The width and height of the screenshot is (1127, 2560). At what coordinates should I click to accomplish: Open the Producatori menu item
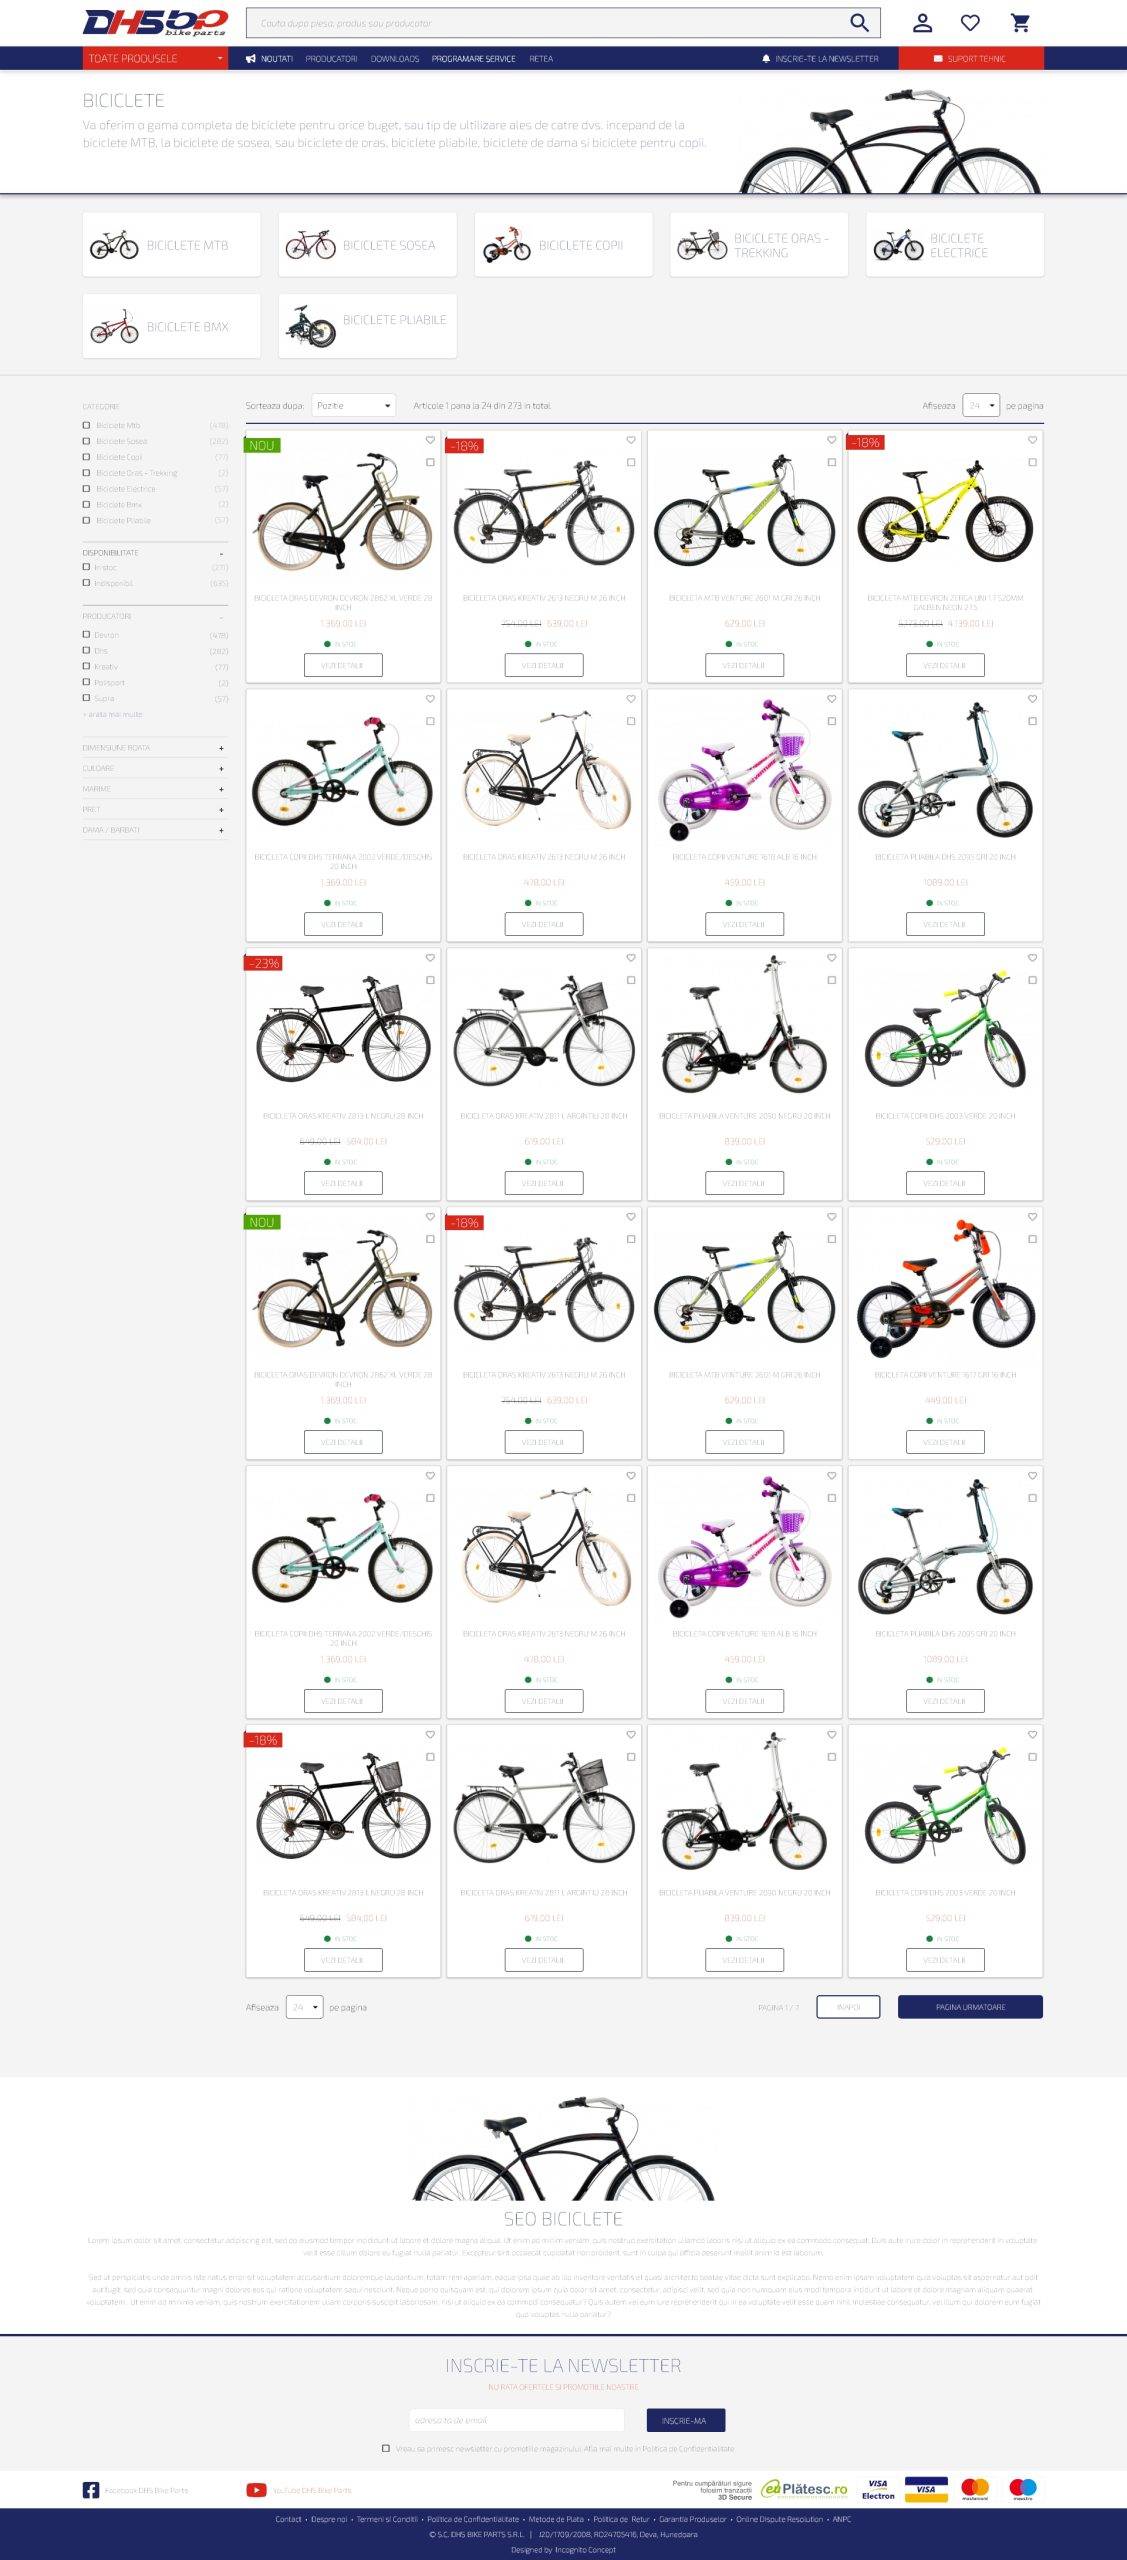[331, 59]
